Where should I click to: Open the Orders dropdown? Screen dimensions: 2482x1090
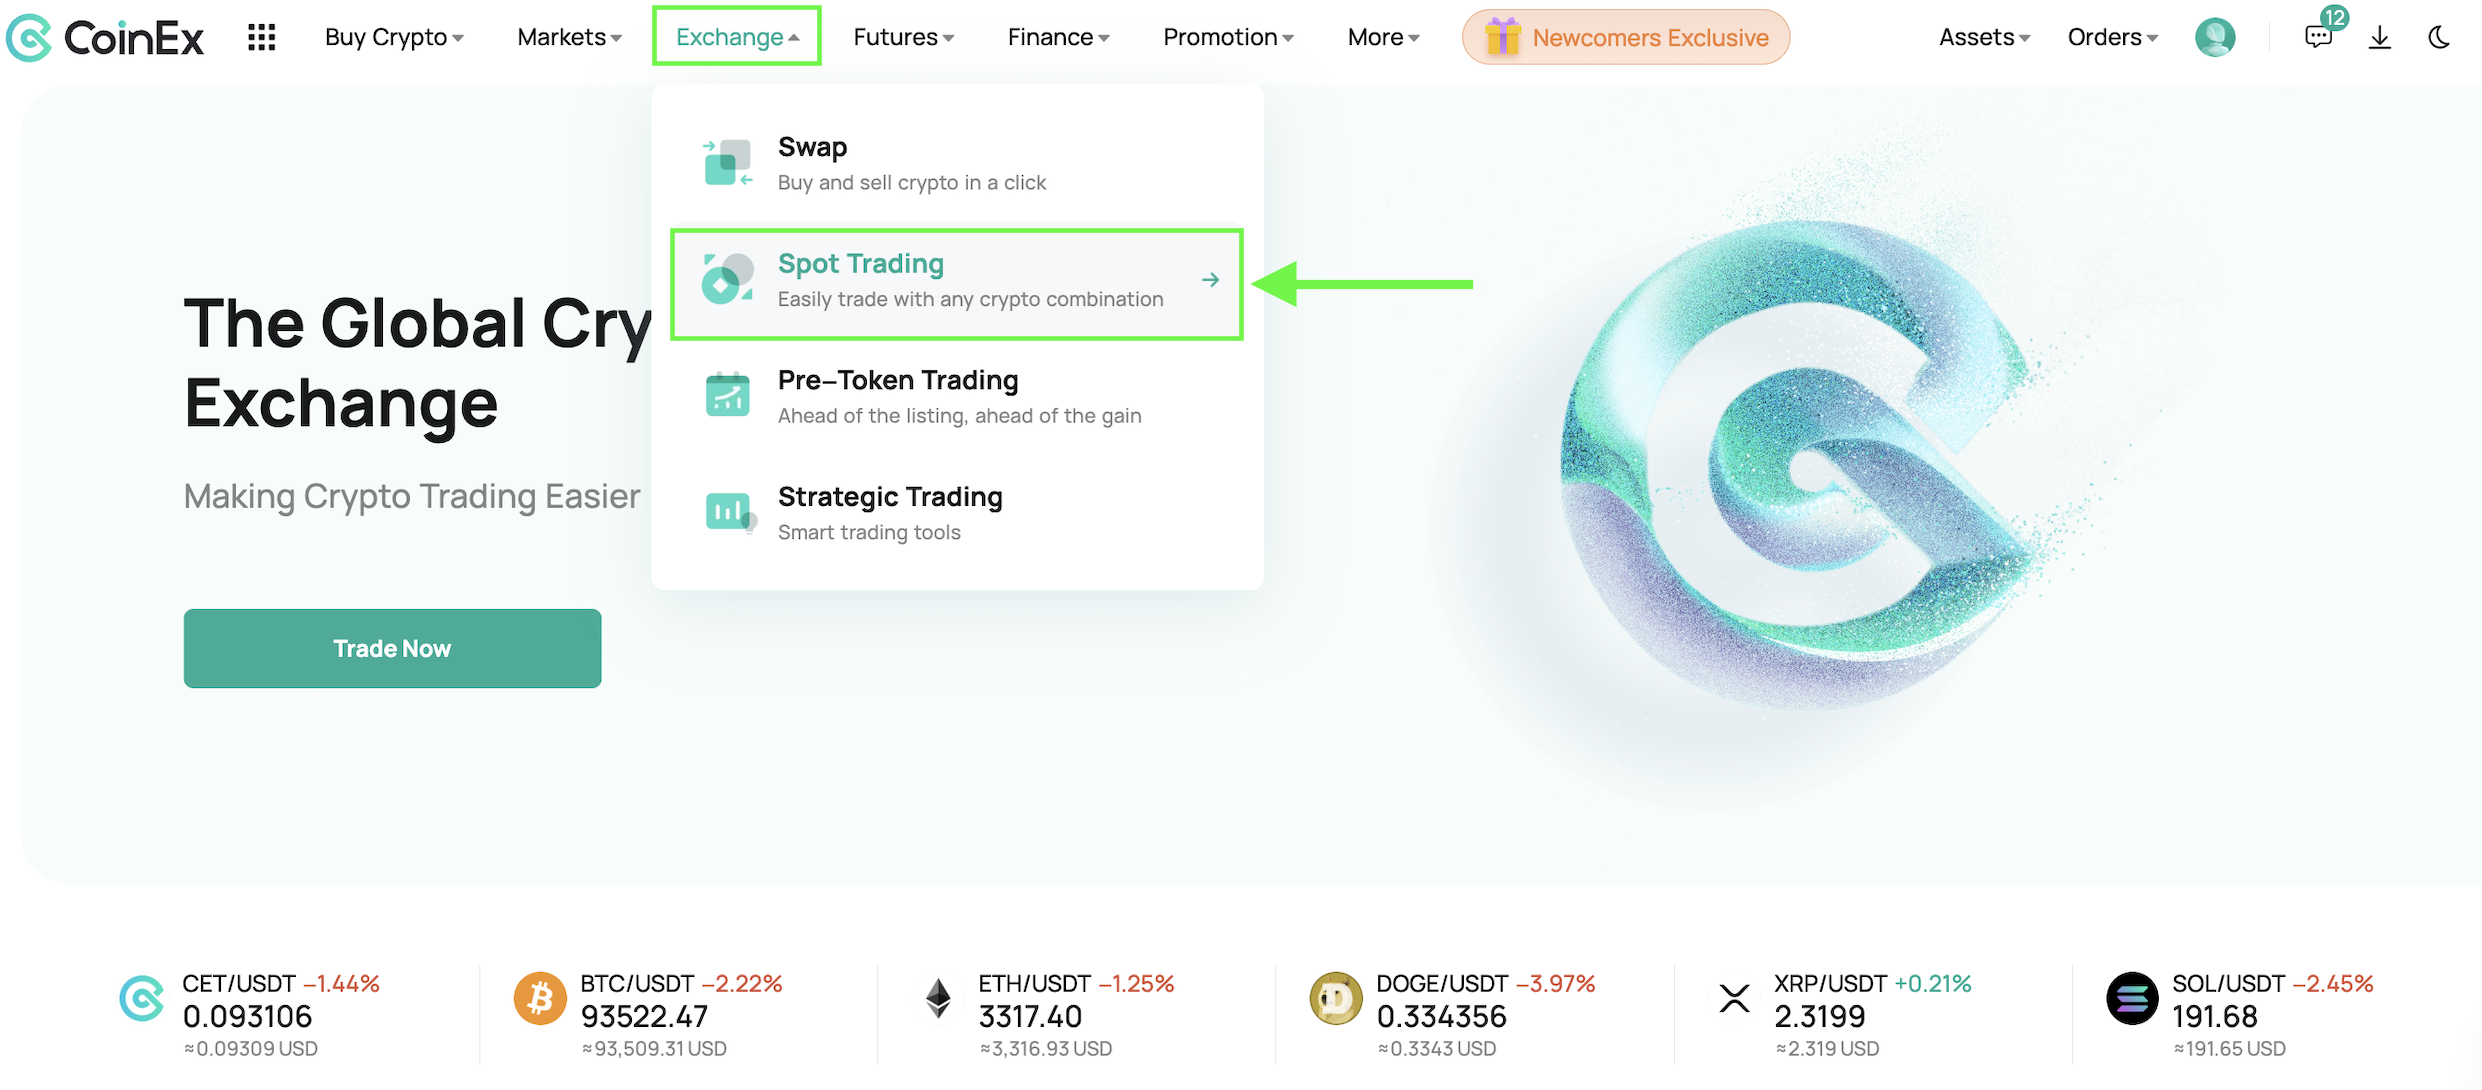click(2112, 37)
